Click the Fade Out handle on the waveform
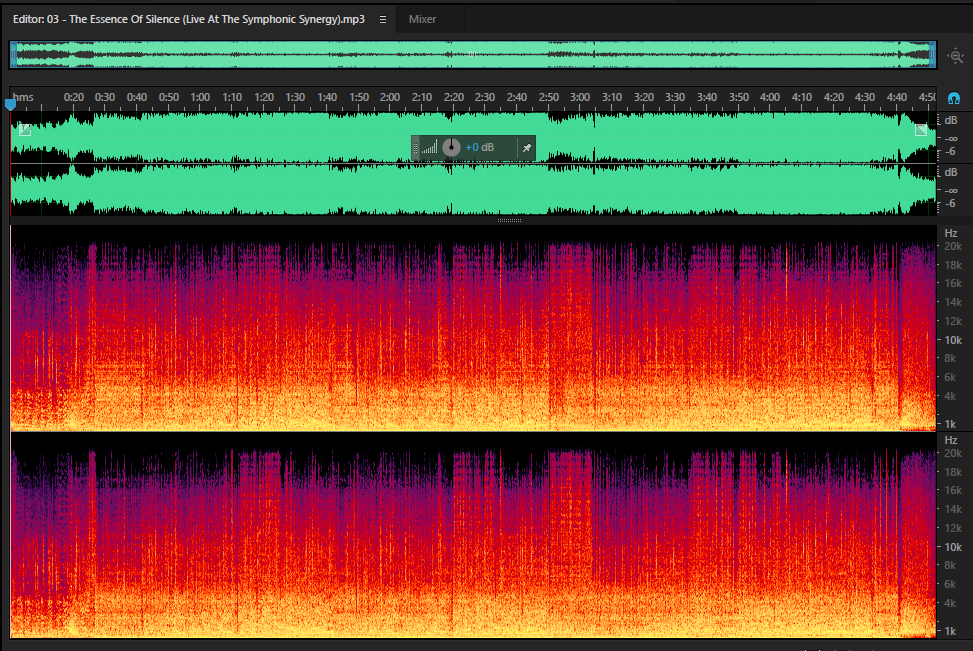Screen dimensions: 973x651 (x=921, y=130)
